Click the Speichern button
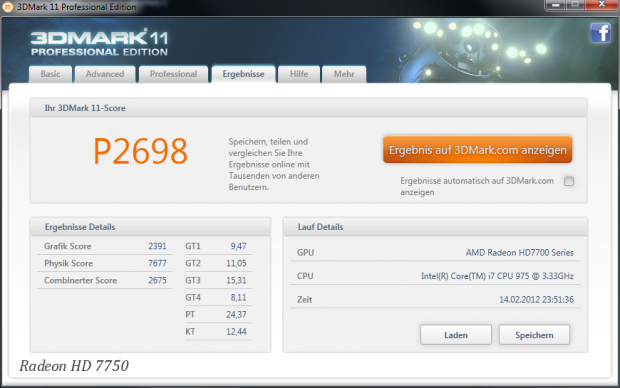620x388 pixels. pos(534,335)
